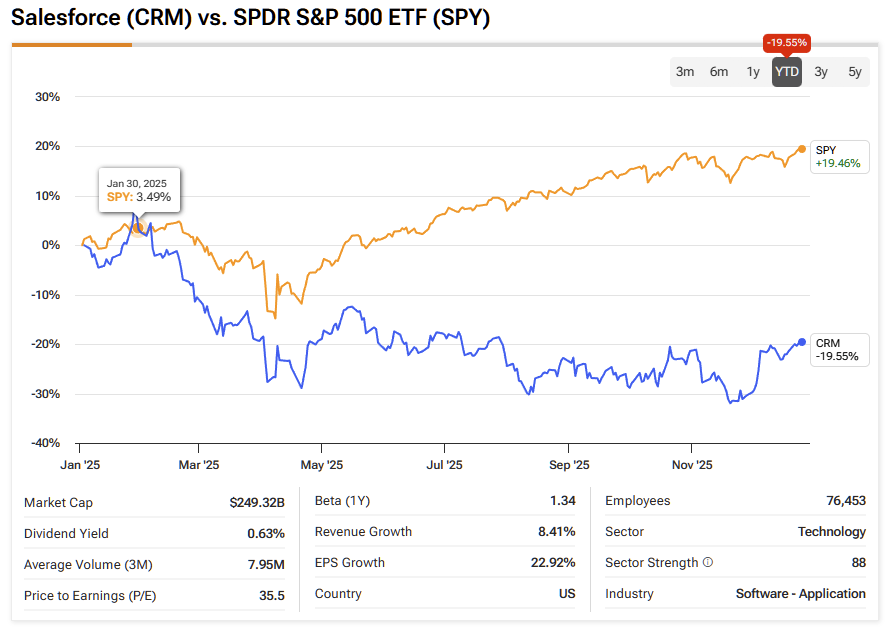Click the Sector Strength info icon

click(x=708, y=563)
